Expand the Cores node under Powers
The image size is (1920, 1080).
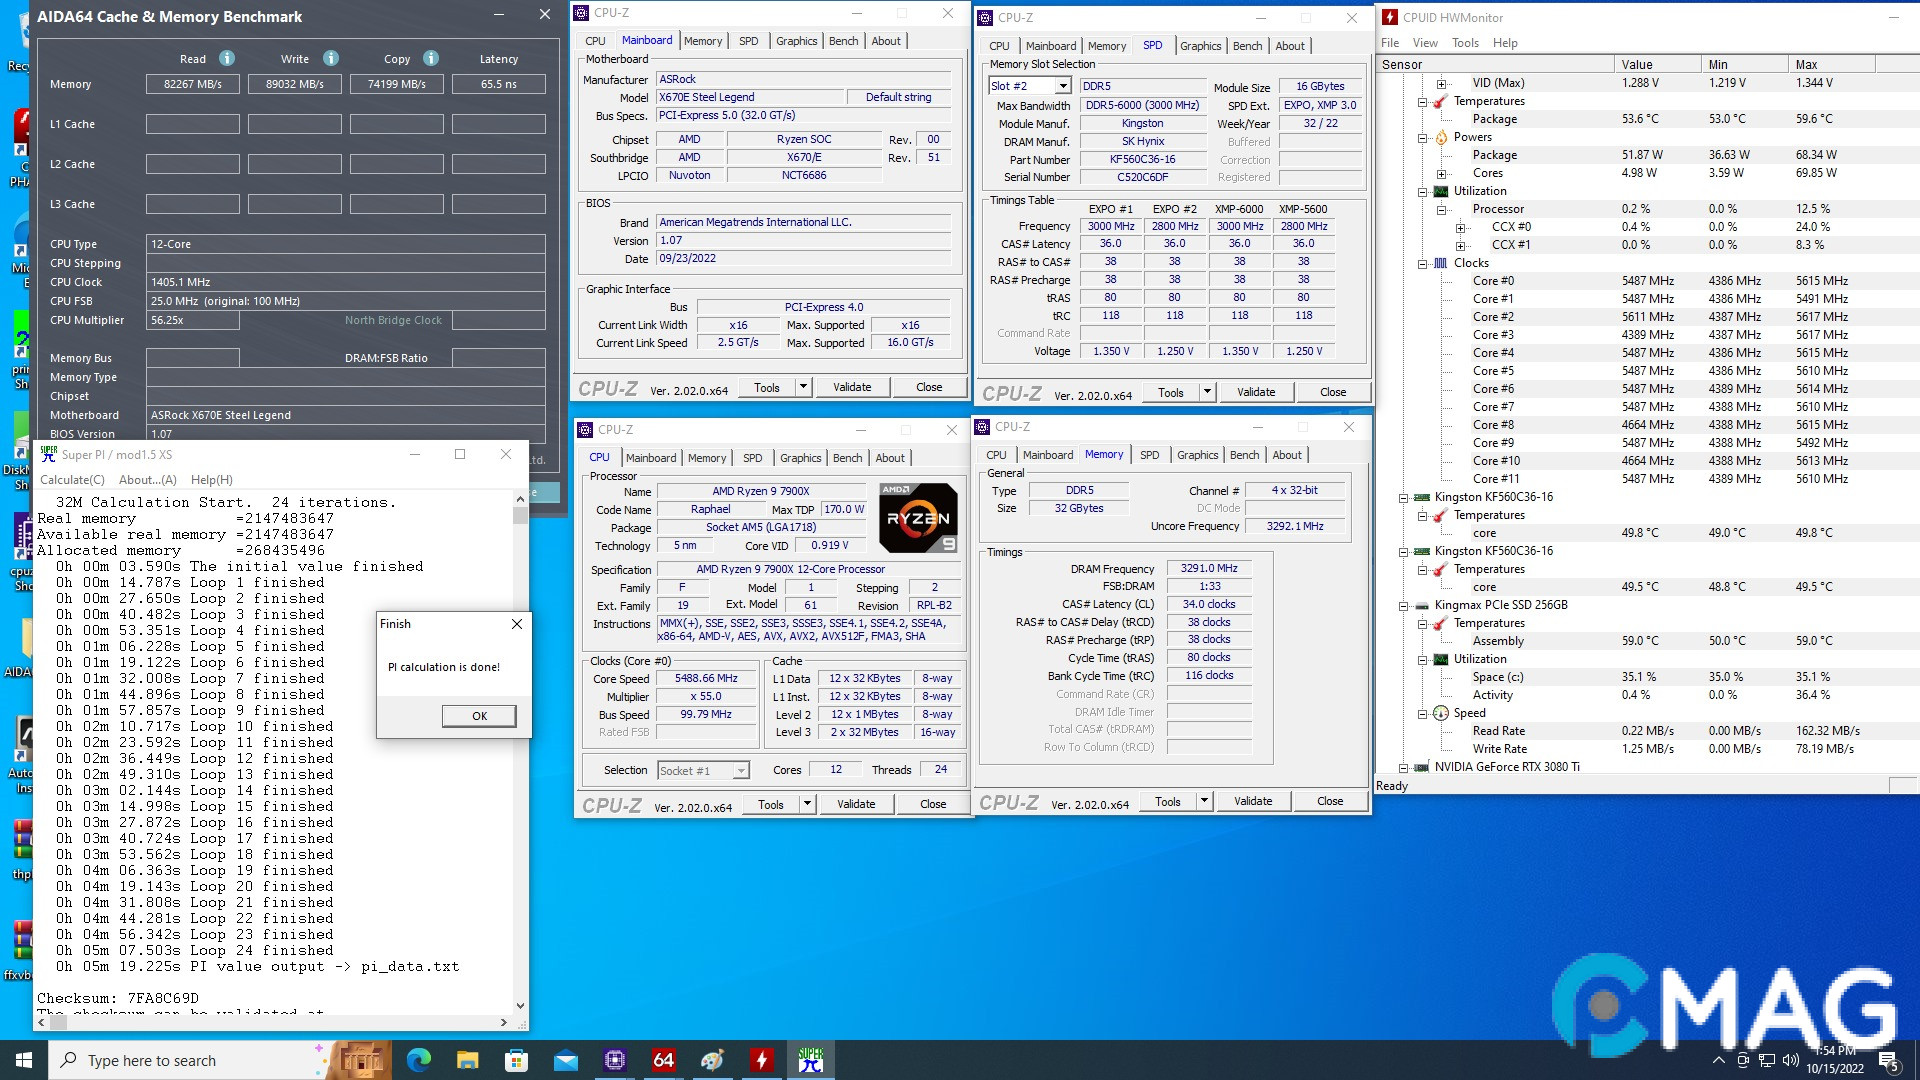tap(1441, 174)
